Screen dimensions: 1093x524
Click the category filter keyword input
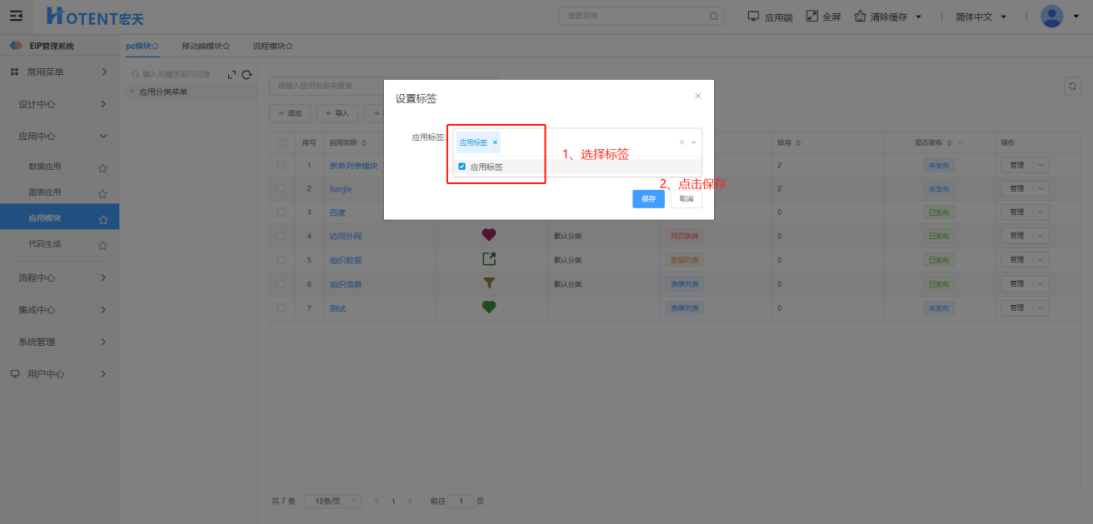pyautogui.click(x=176, y=74)
